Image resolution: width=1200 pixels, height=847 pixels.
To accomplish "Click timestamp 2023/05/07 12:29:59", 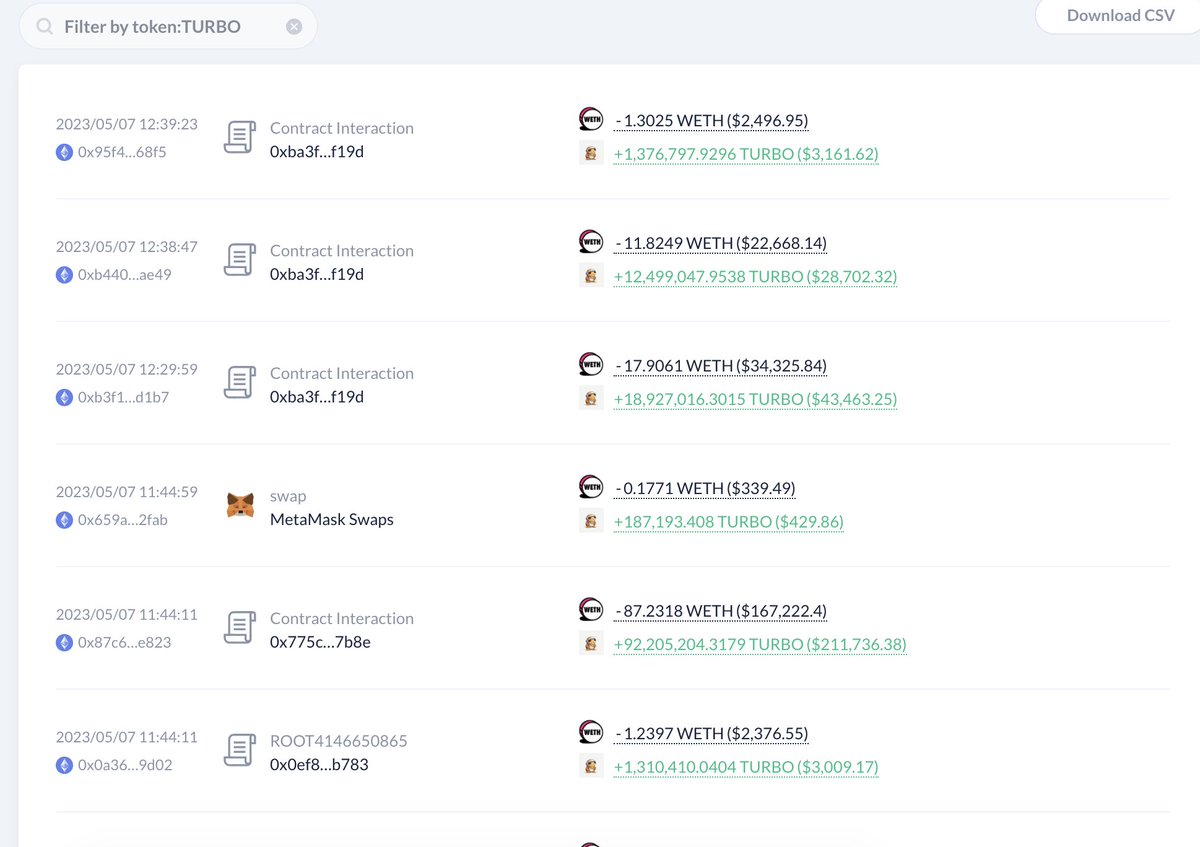I will click(x=127, y=369).
